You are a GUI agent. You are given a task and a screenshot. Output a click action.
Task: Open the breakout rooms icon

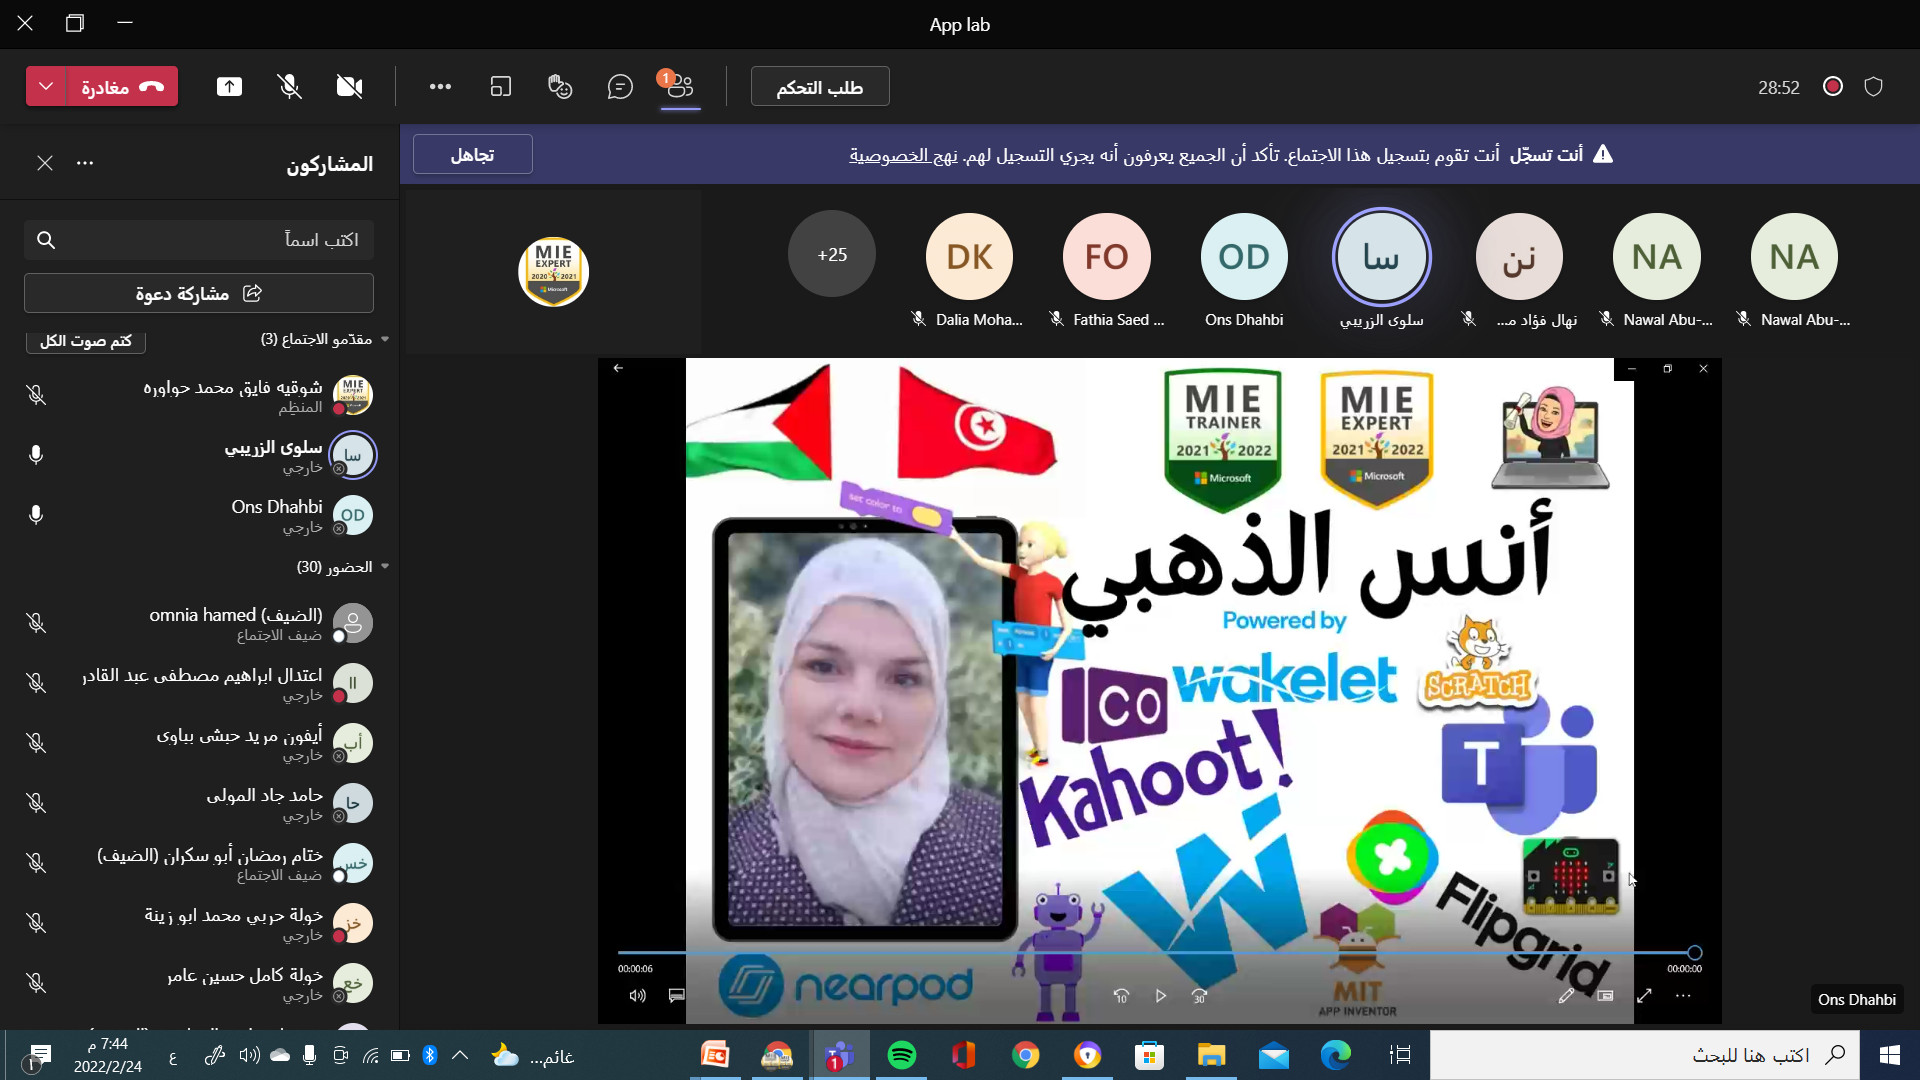point(501,87)
